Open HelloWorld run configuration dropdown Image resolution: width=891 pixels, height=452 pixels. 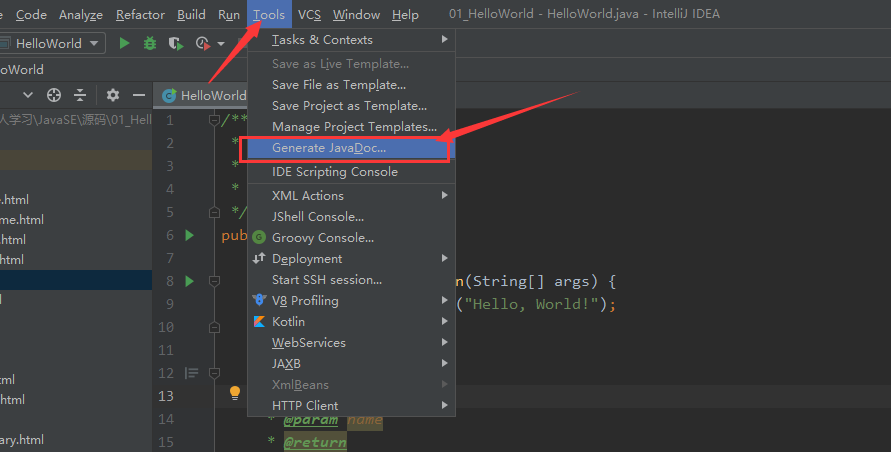point(52,43)
